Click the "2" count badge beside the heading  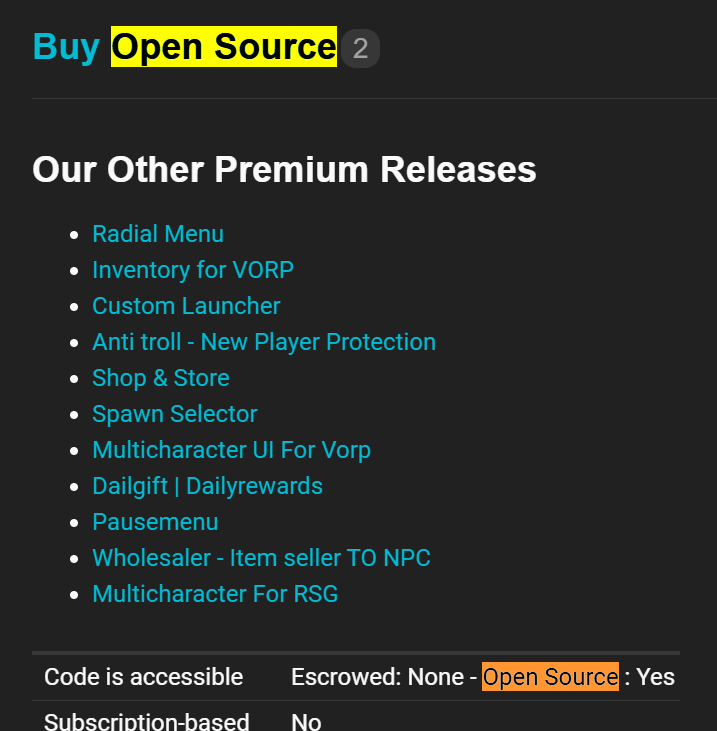click(x=360, y=48)
